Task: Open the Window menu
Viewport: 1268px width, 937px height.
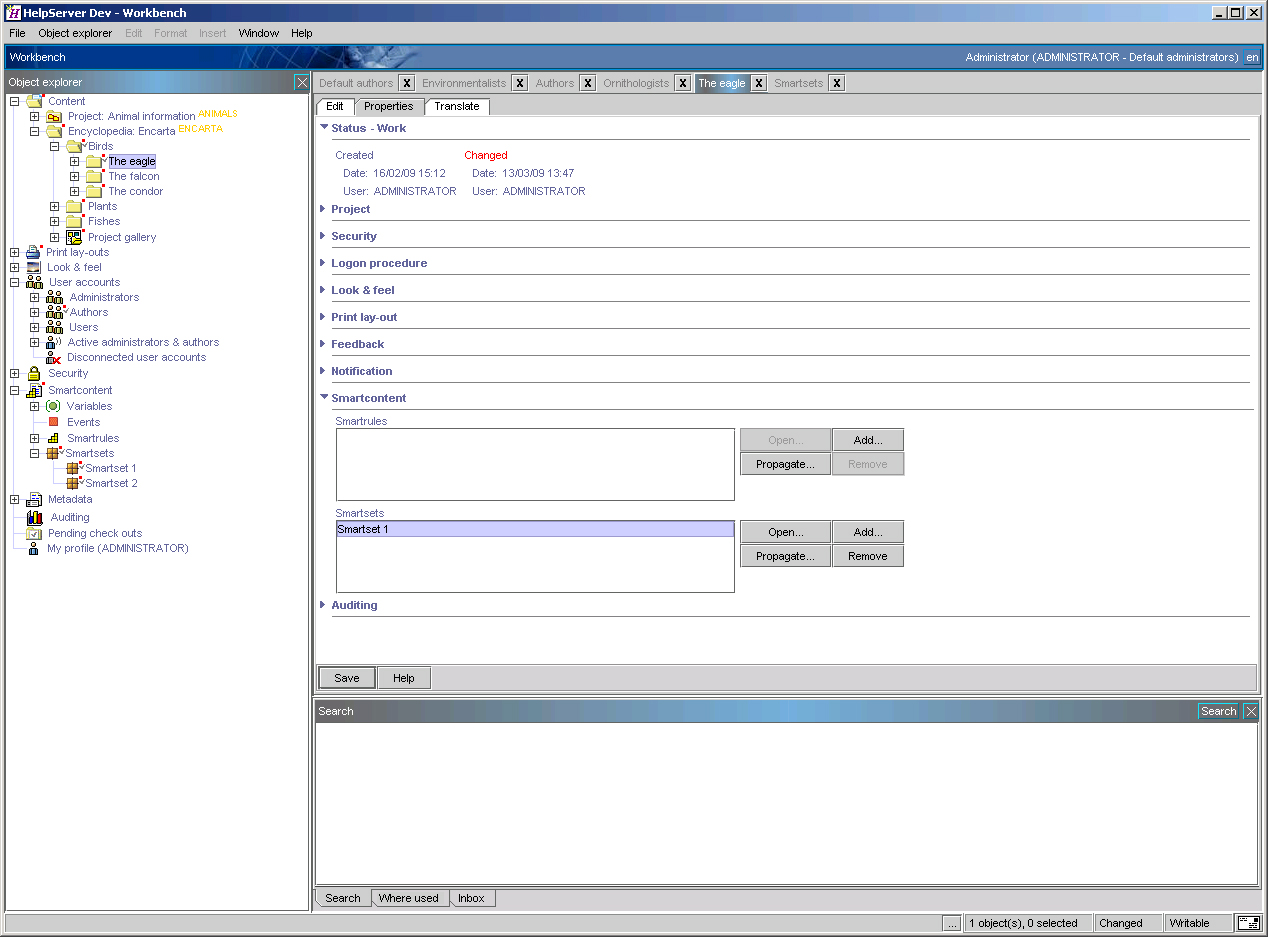Action: click(258, 33)
